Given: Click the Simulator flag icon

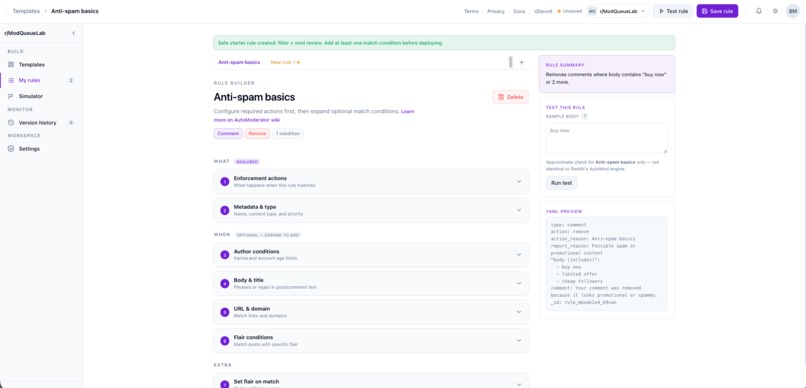Looking at the screenshot, I should point(11,96).
